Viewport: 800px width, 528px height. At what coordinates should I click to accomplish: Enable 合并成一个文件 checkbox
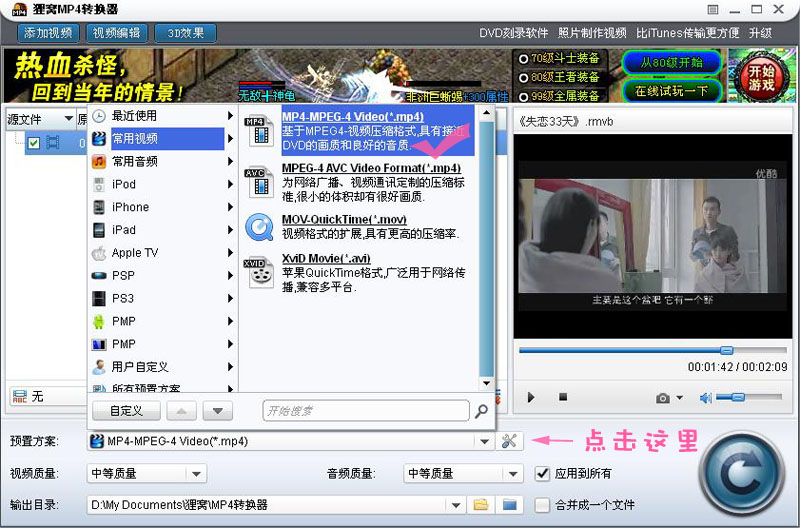point(542,506)
